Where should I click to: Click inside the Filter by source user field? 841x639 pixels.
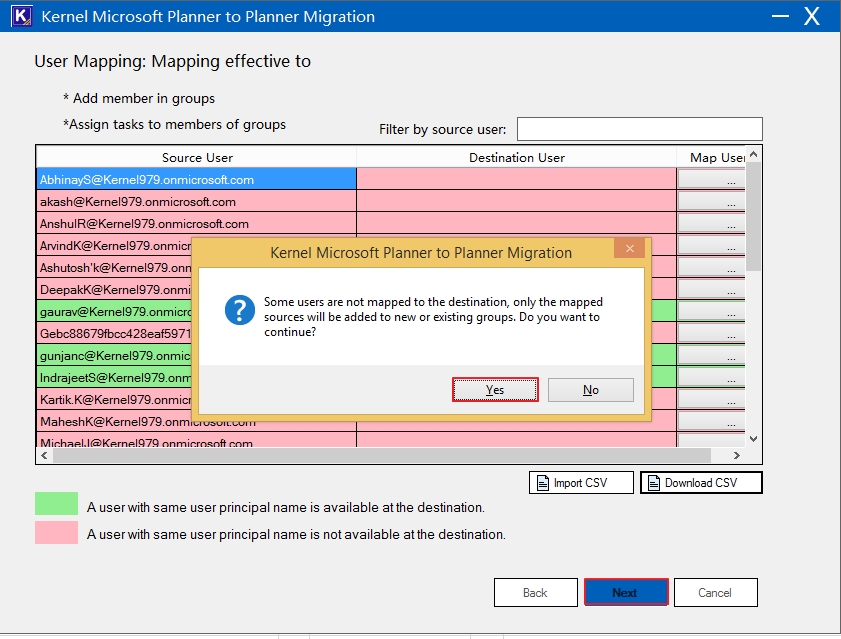pyautogui.click(x=639, y=129)
